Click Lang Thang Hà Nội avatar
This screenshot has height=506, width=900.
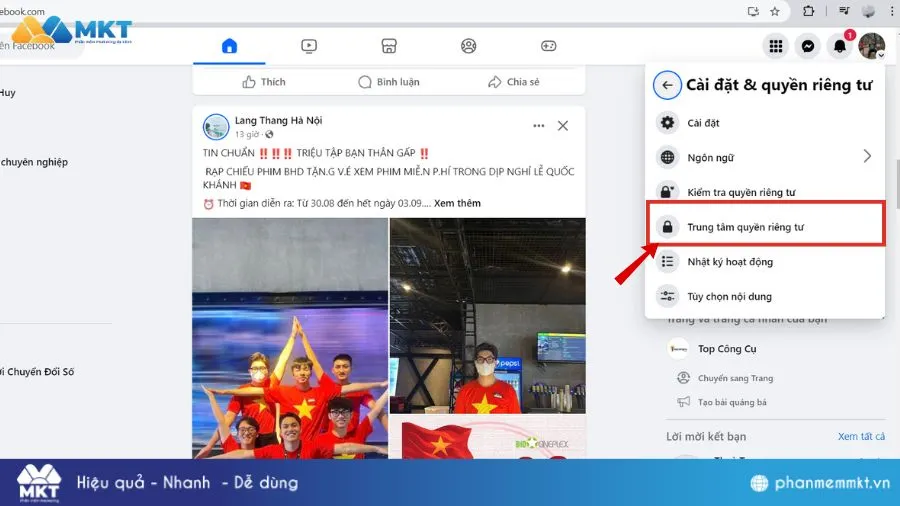click(216, 127)
